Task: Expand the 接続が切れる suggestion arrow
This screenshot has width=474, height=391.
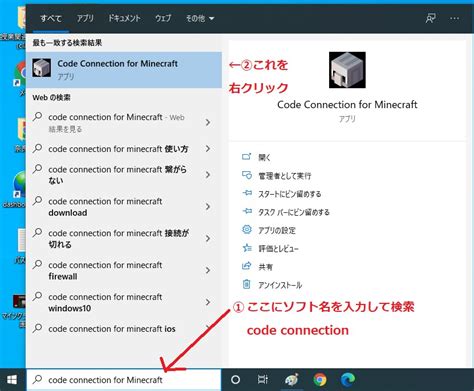Action: (x=208, y=238)
